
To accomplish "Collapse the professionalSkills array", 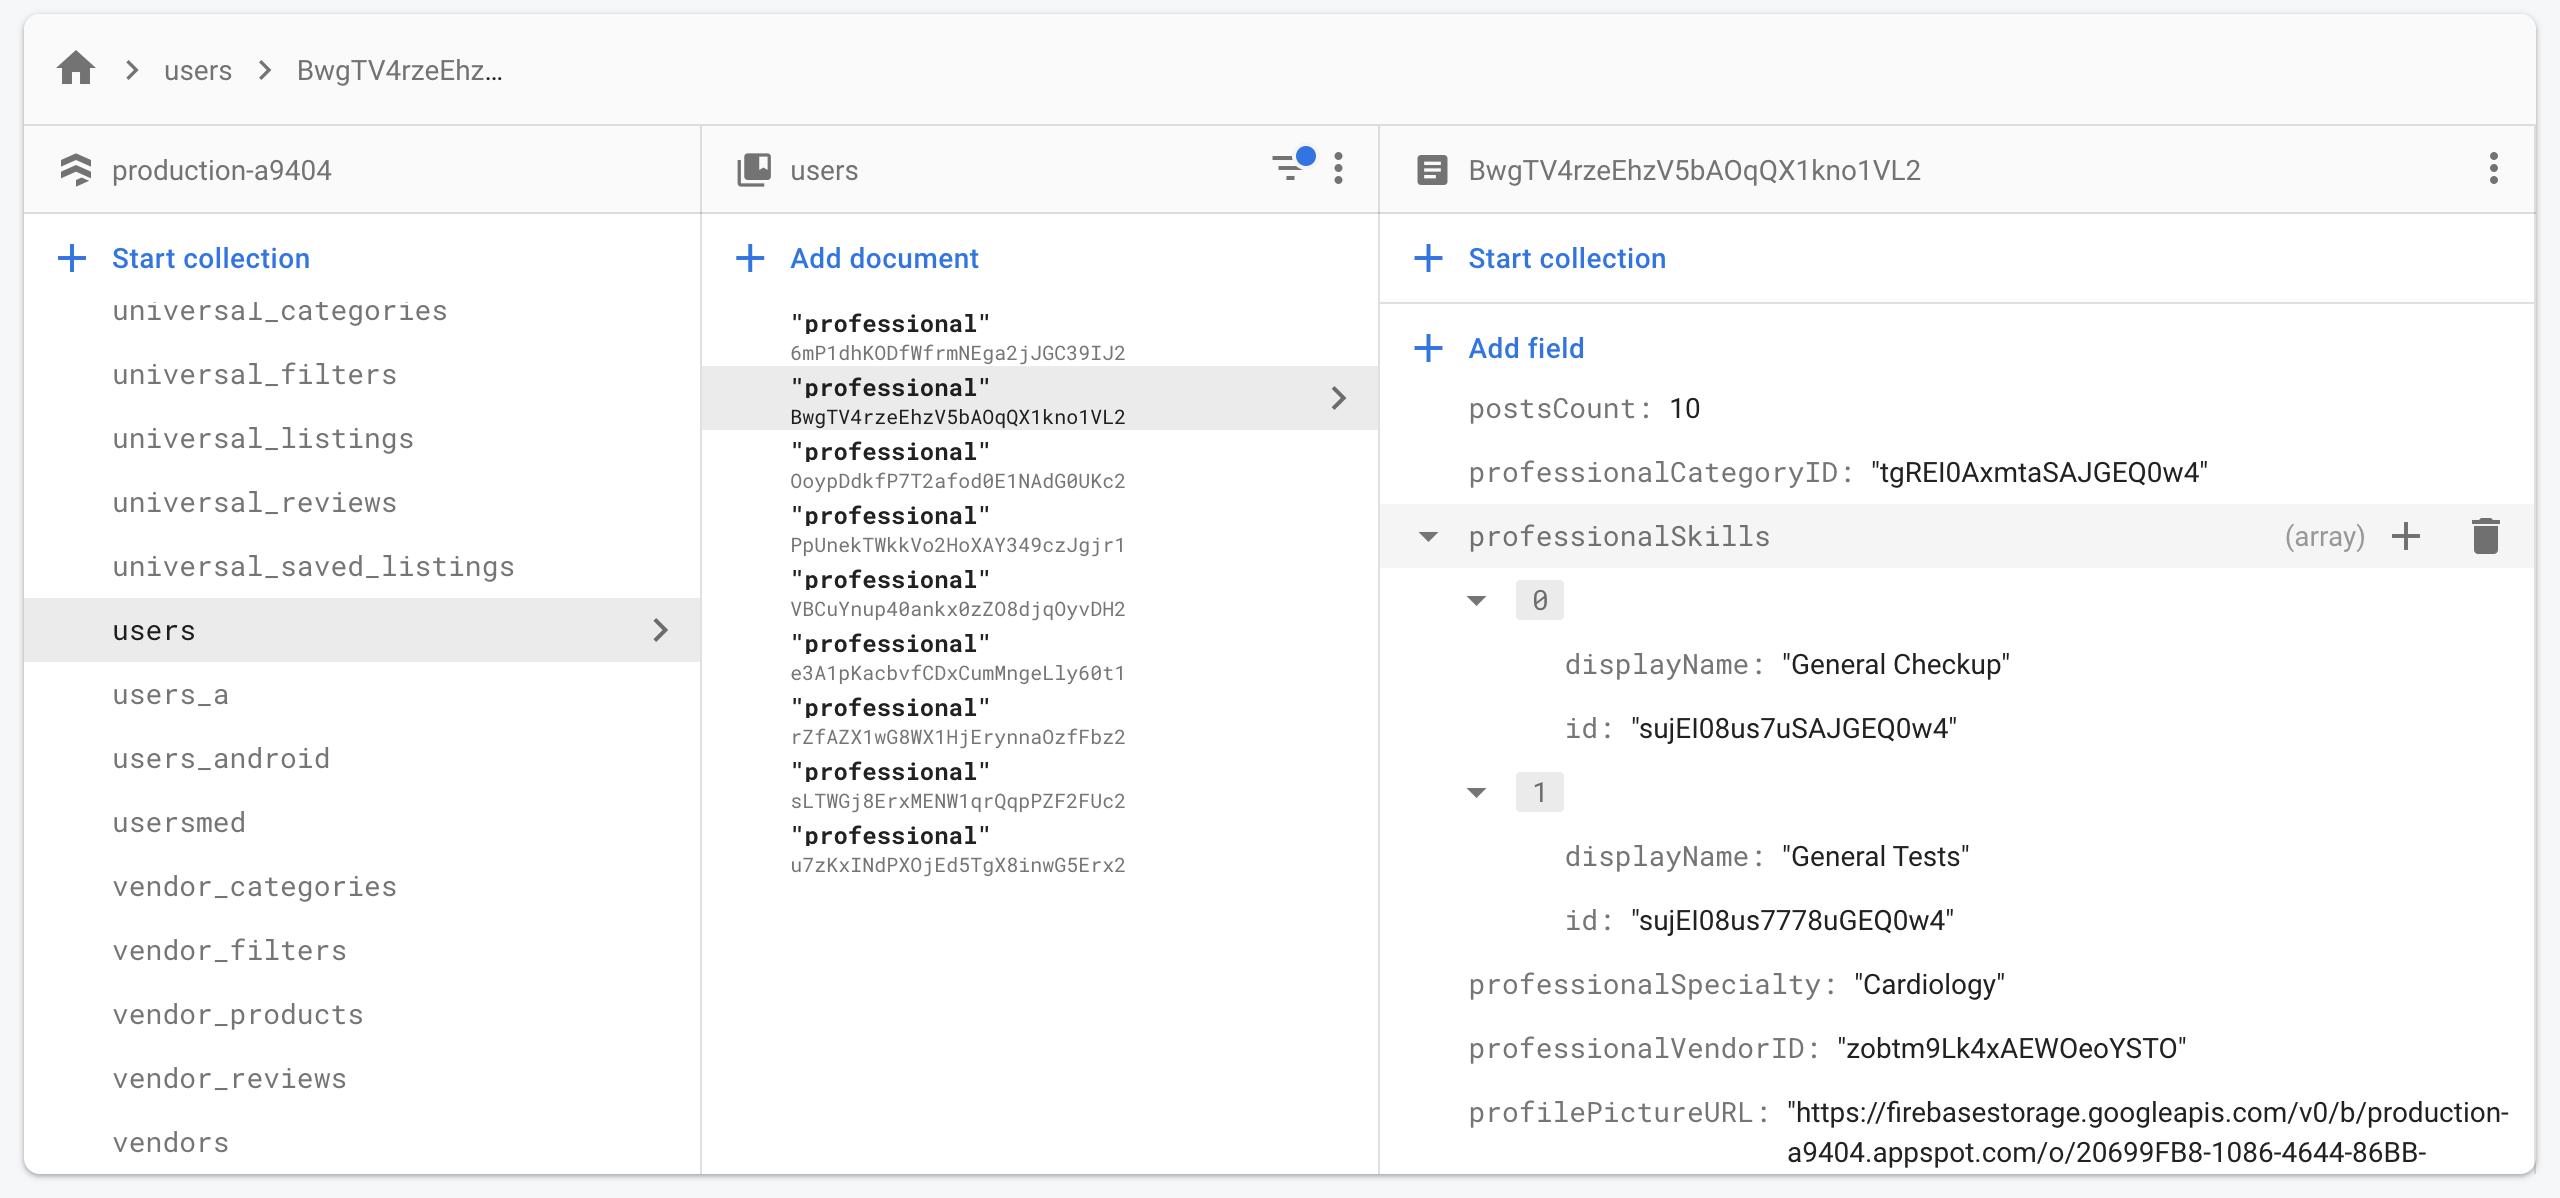I will [x=1429, y=537].
